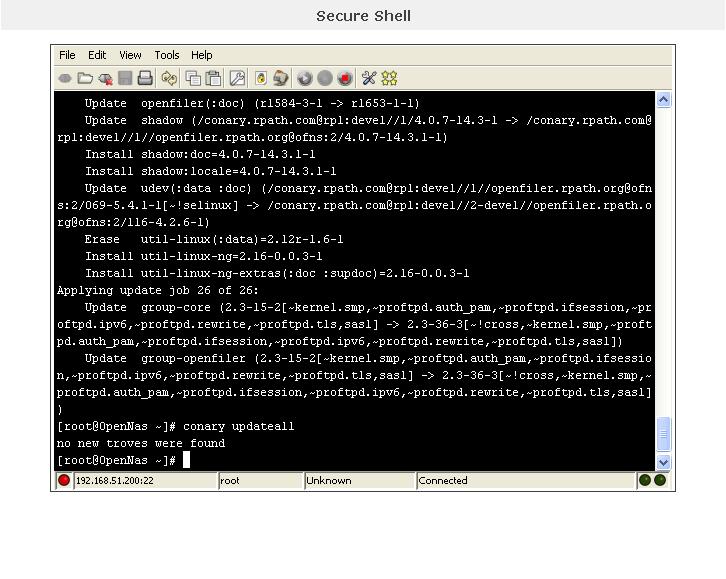Click 'Install util-linux-ng-extras' line
The width and height of the screenshot is (726, 579).
[277, 274]
